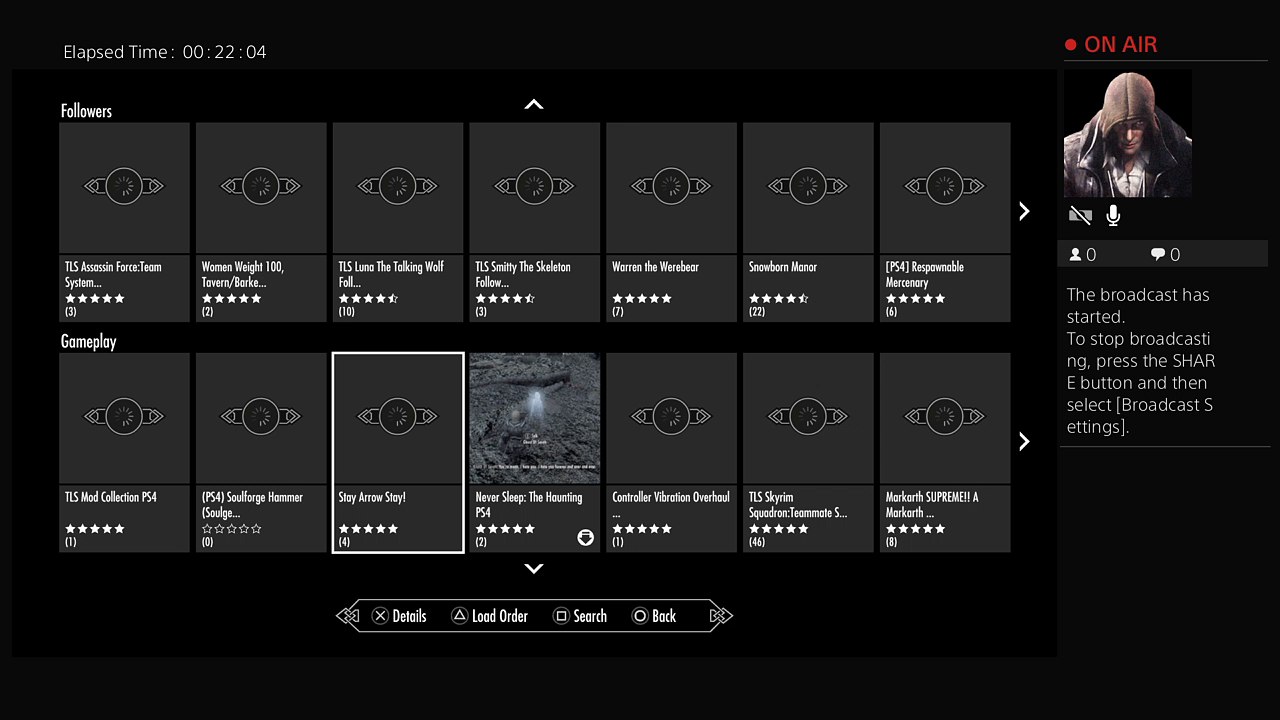Click the (10) rating count on Luna mod

[348, 312]
